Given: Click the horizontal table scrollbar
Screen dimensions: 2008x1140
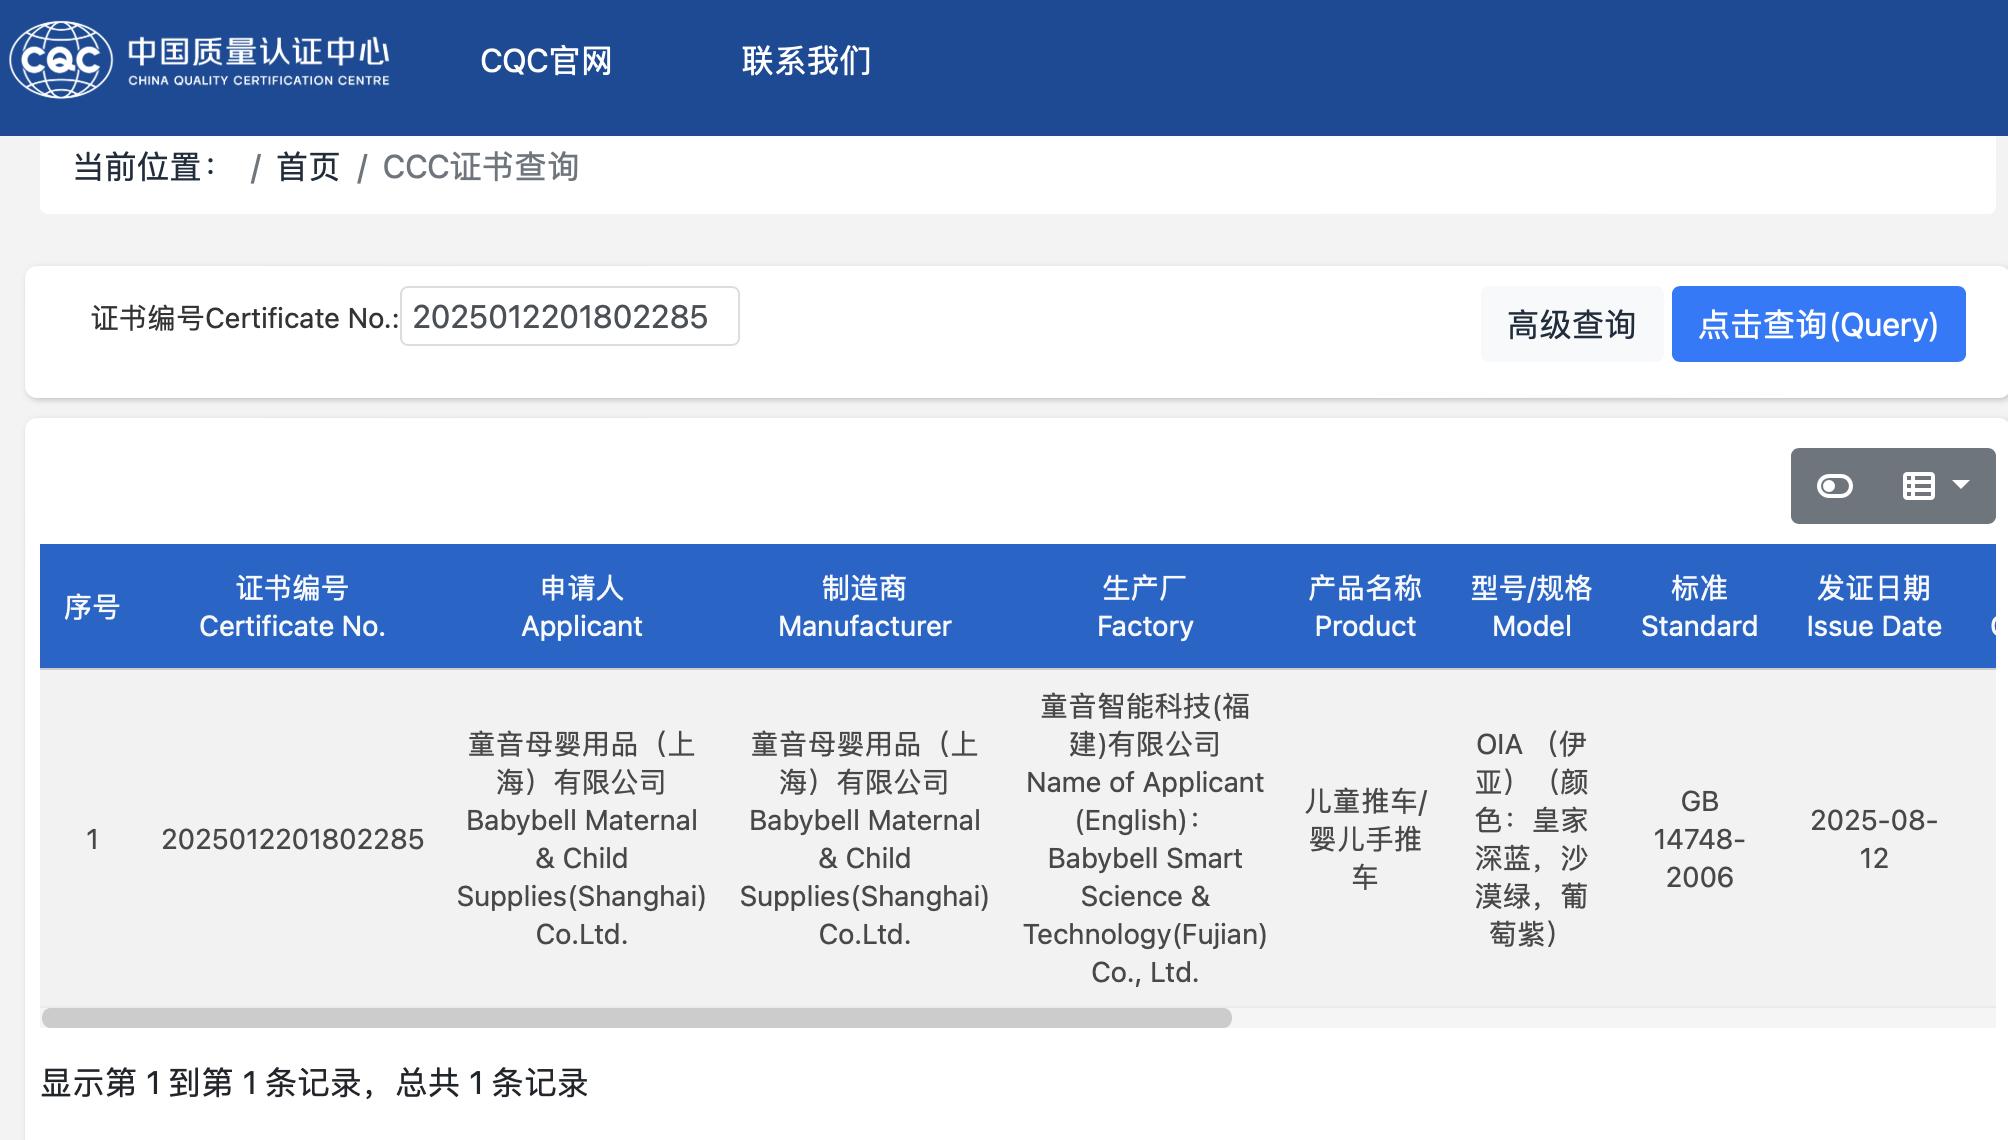Looking at the screenshot, I should [x=636, y=1018].
